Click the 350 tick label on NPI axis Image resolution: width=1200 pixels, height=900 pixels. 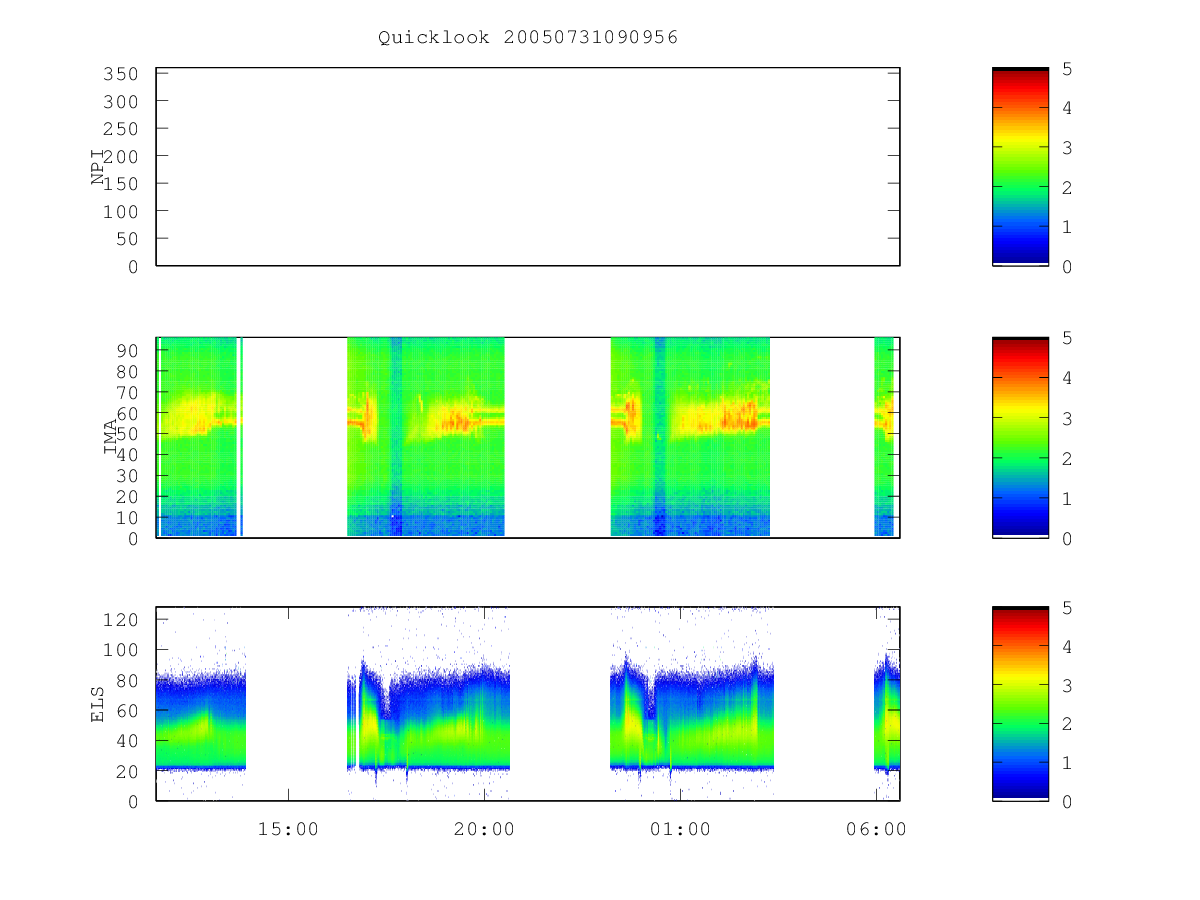tap(122, 74)
